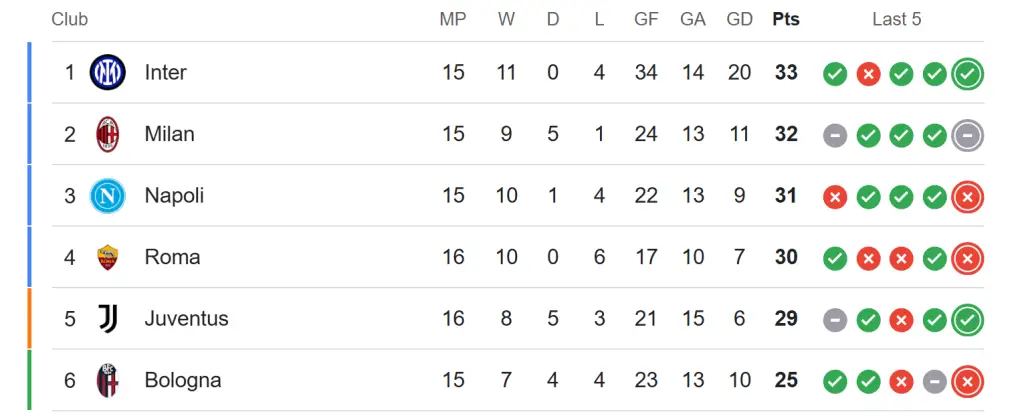The height and width of the screenshot is (418, 1024).
Task: Click Bologna's circled latest loss icon
Action: point(967,381)
